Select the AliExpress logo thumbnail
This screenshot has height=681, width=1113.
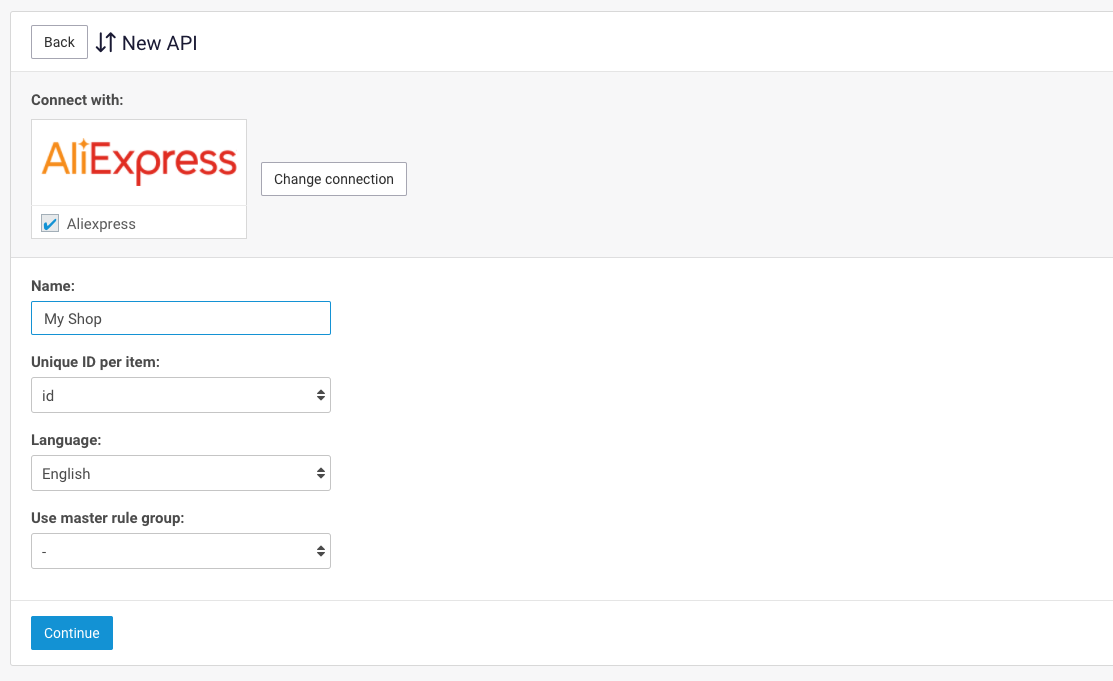click(x=139, y=163)
